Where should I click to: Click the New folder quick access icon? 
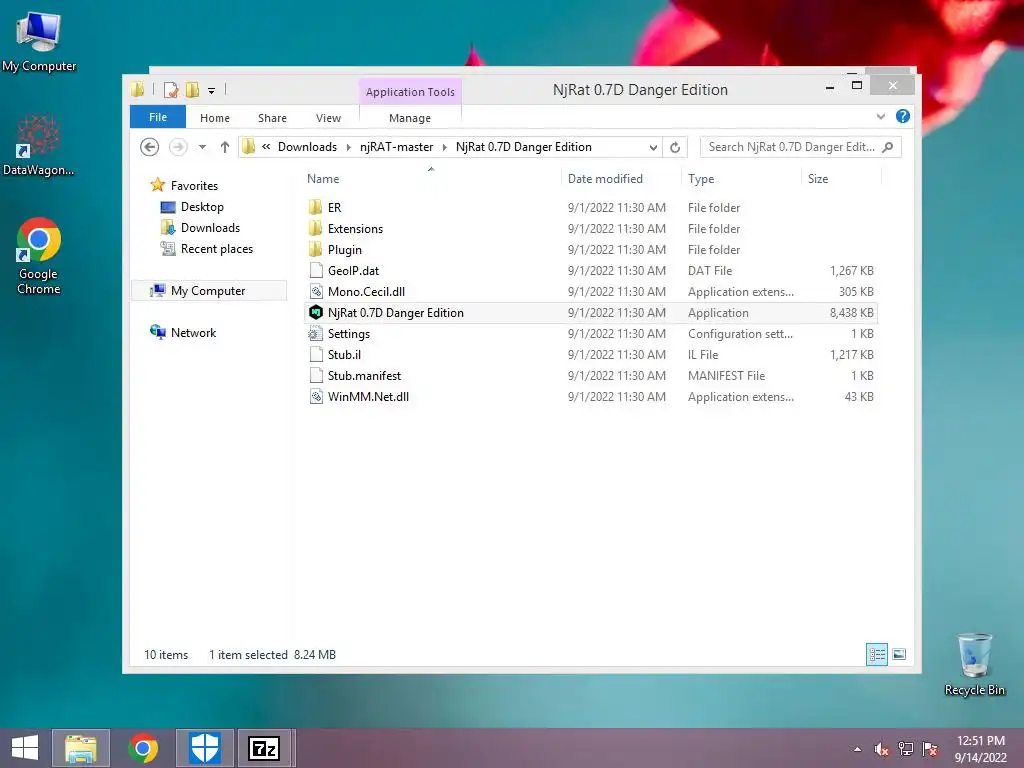(192, 90)
